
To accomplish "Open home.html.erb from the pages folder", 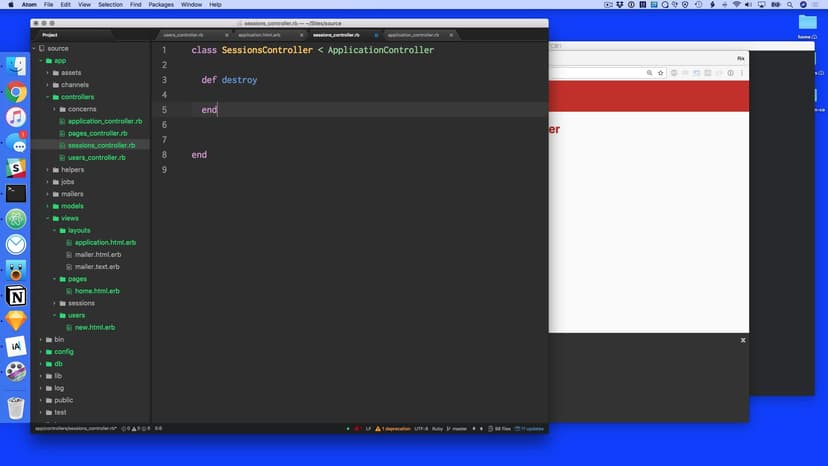I will [x=97, y=291].
